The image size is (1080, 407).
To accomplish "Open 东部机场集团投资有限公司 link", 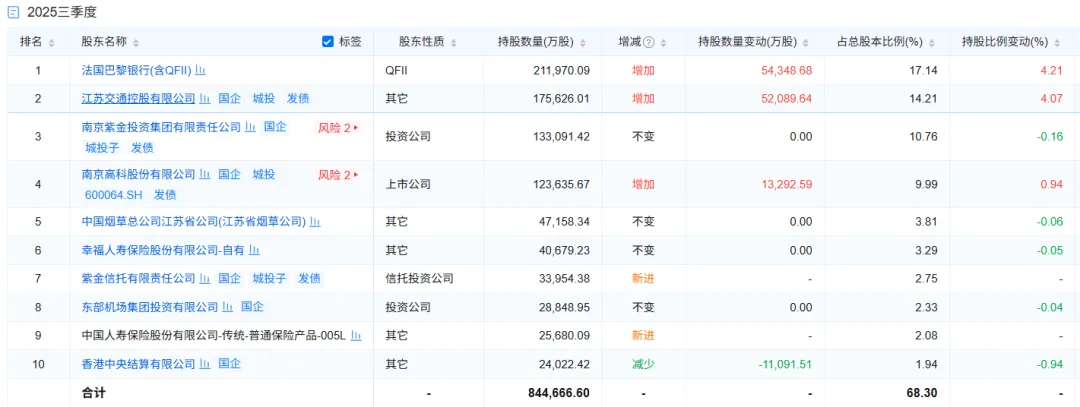I will coord(149,306).
